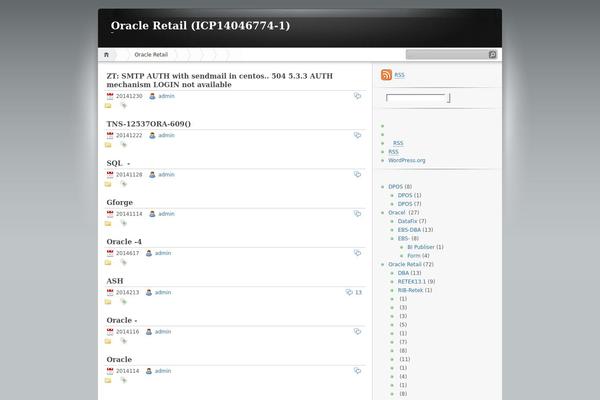Click the tag icon under the SQL post
Screen dimensions: 600x400
[x=123, y=184]
